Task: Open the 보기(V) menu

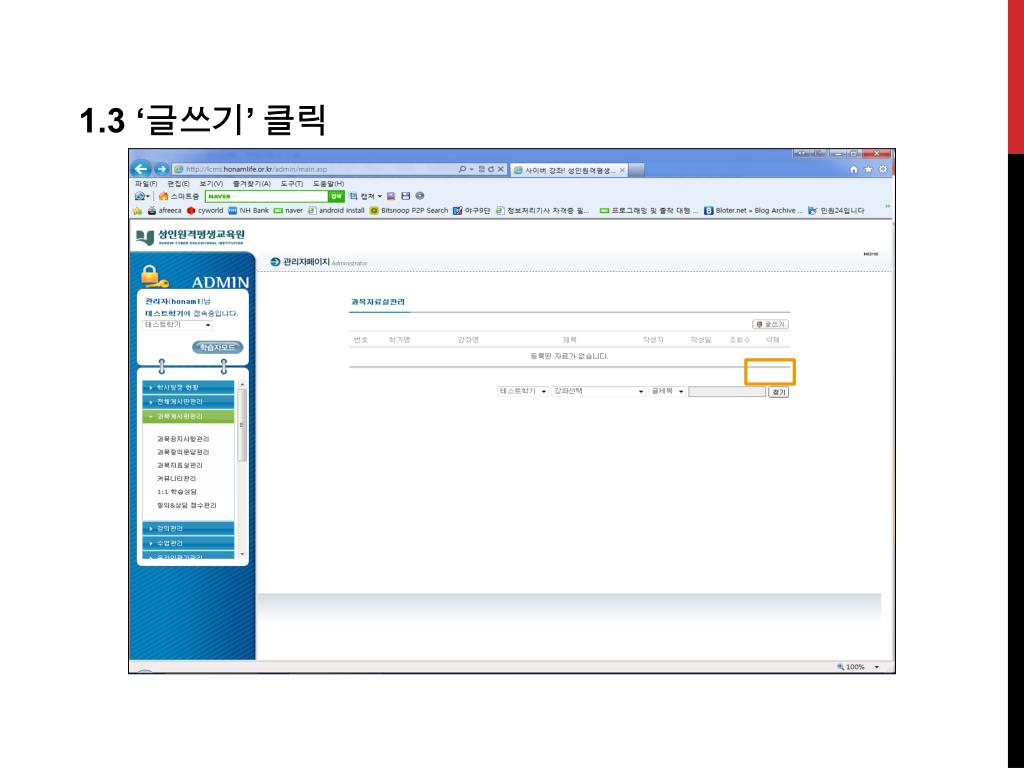Action: coord(211,184)
